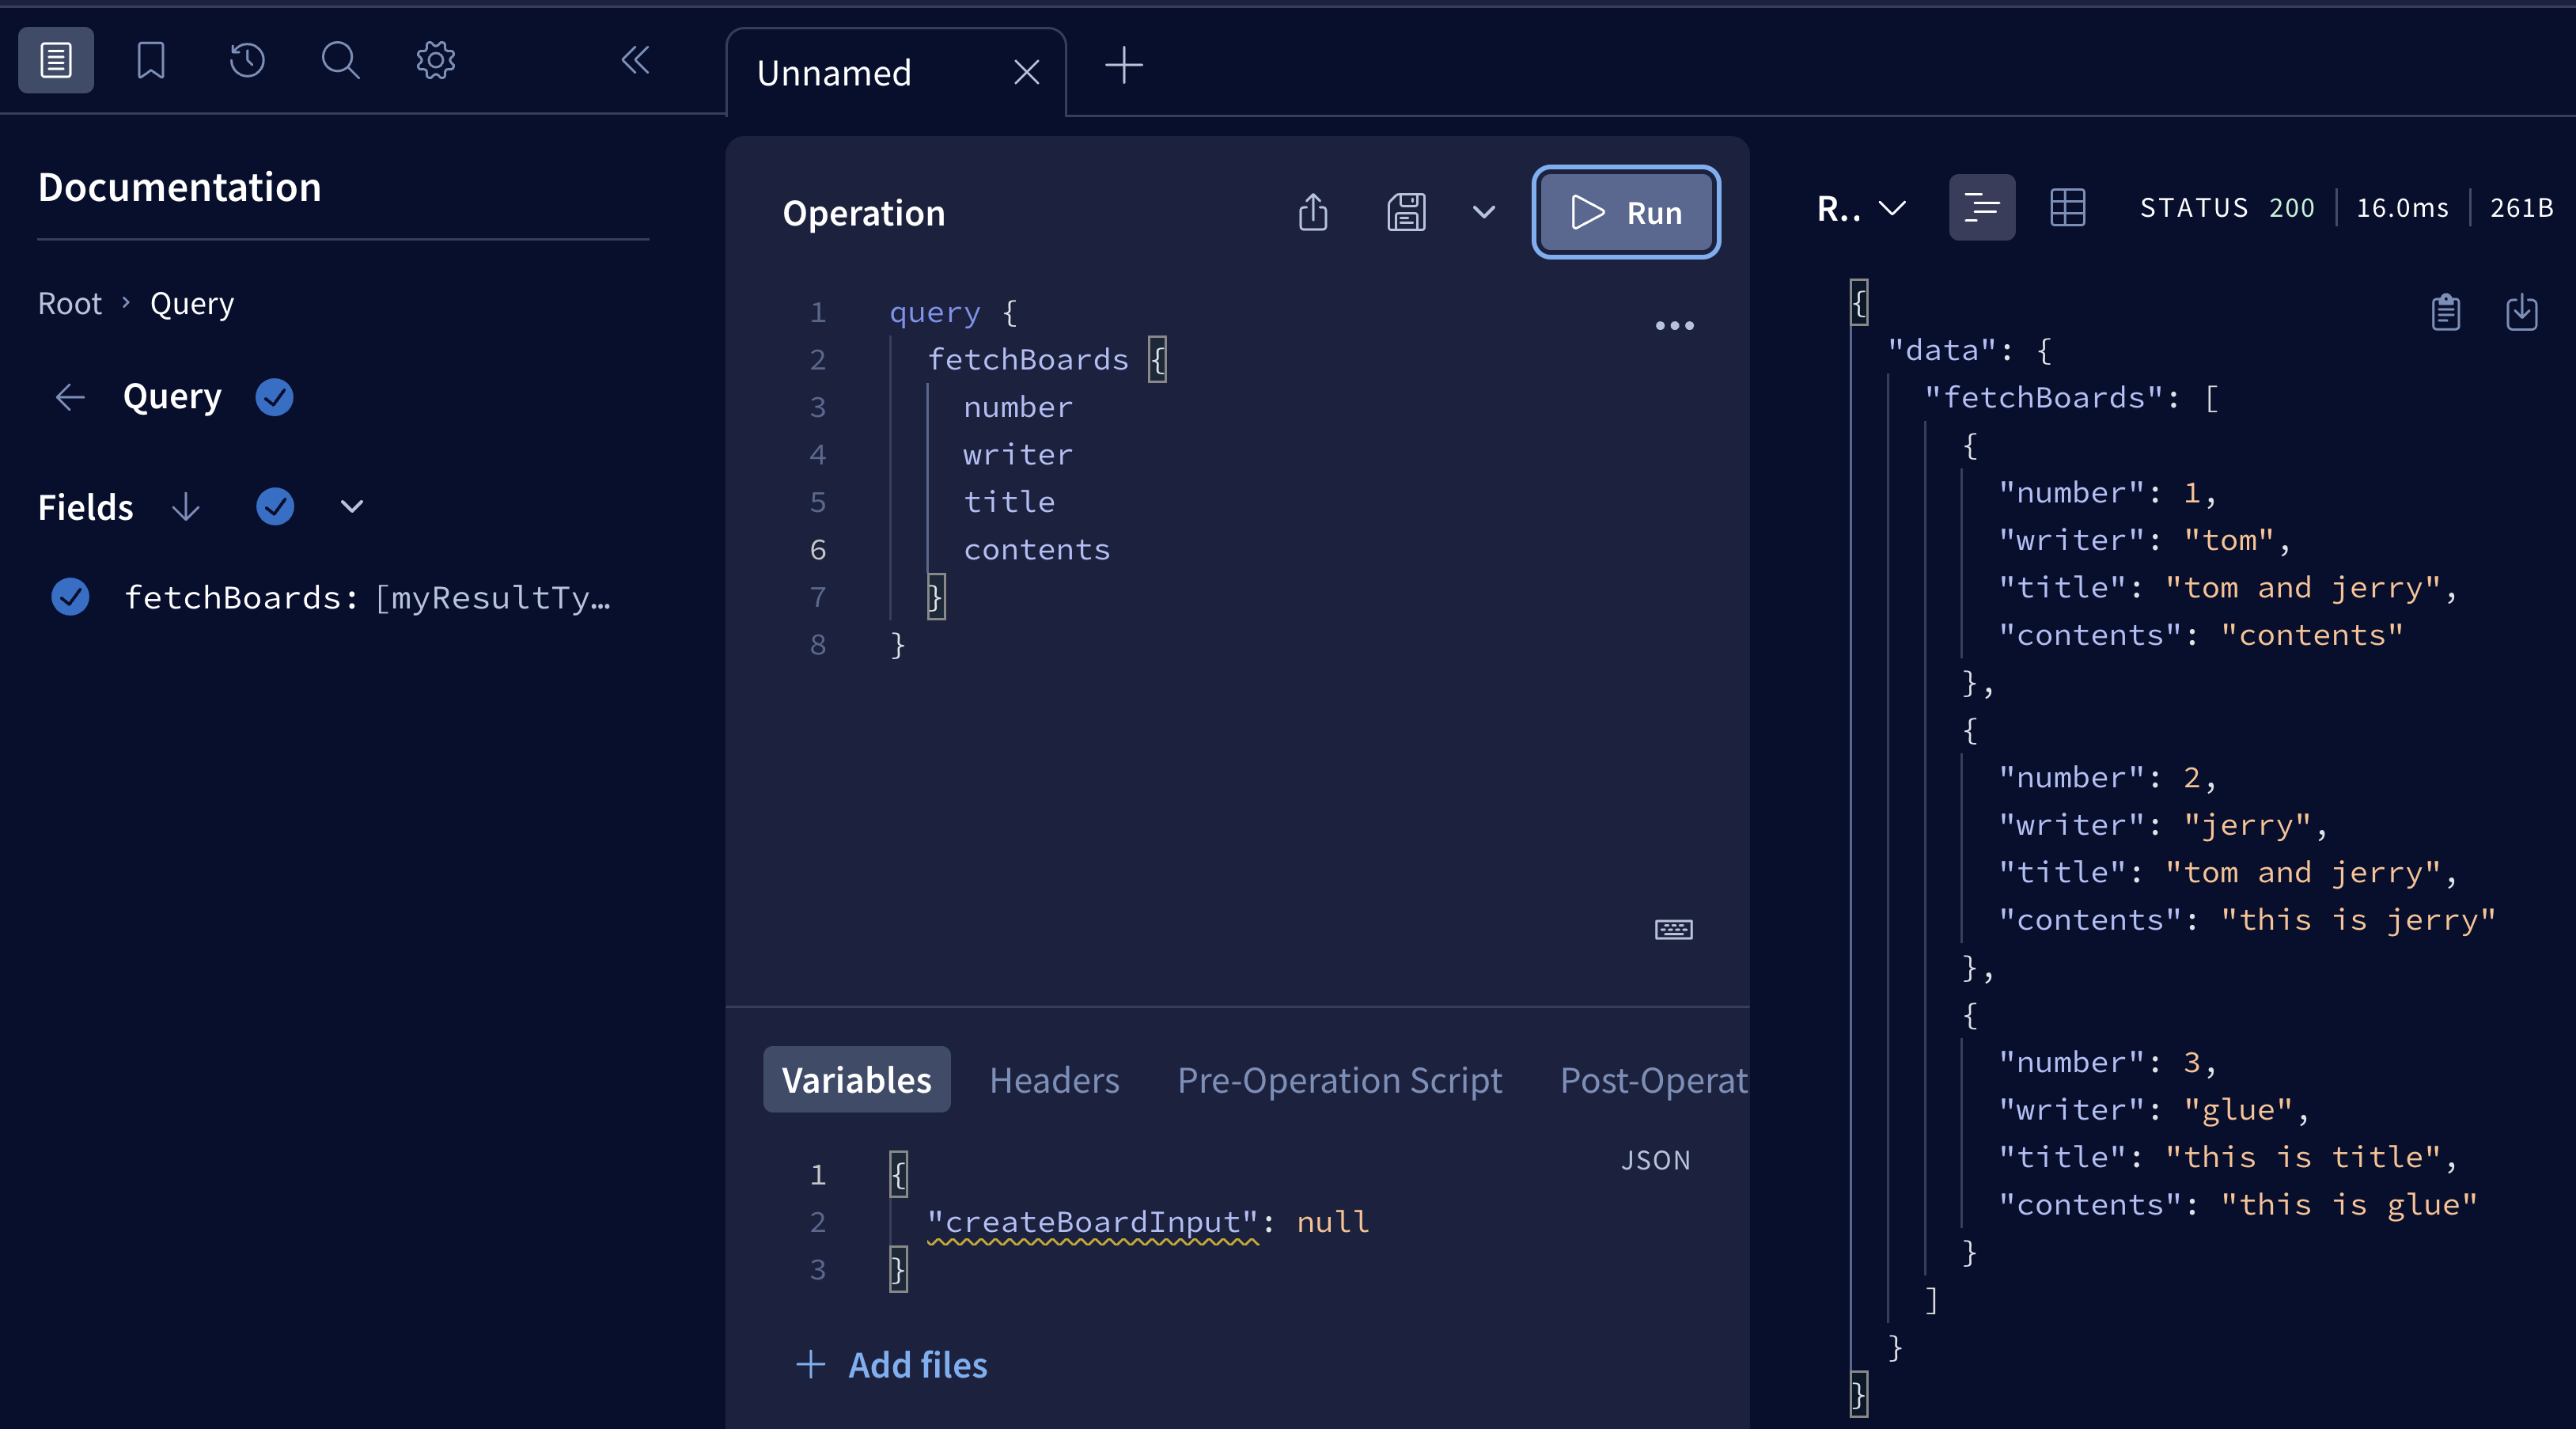Toggle the fetchBoards field checkbox
Screen dimensions: 2576x1429
[x=70, y=597]
